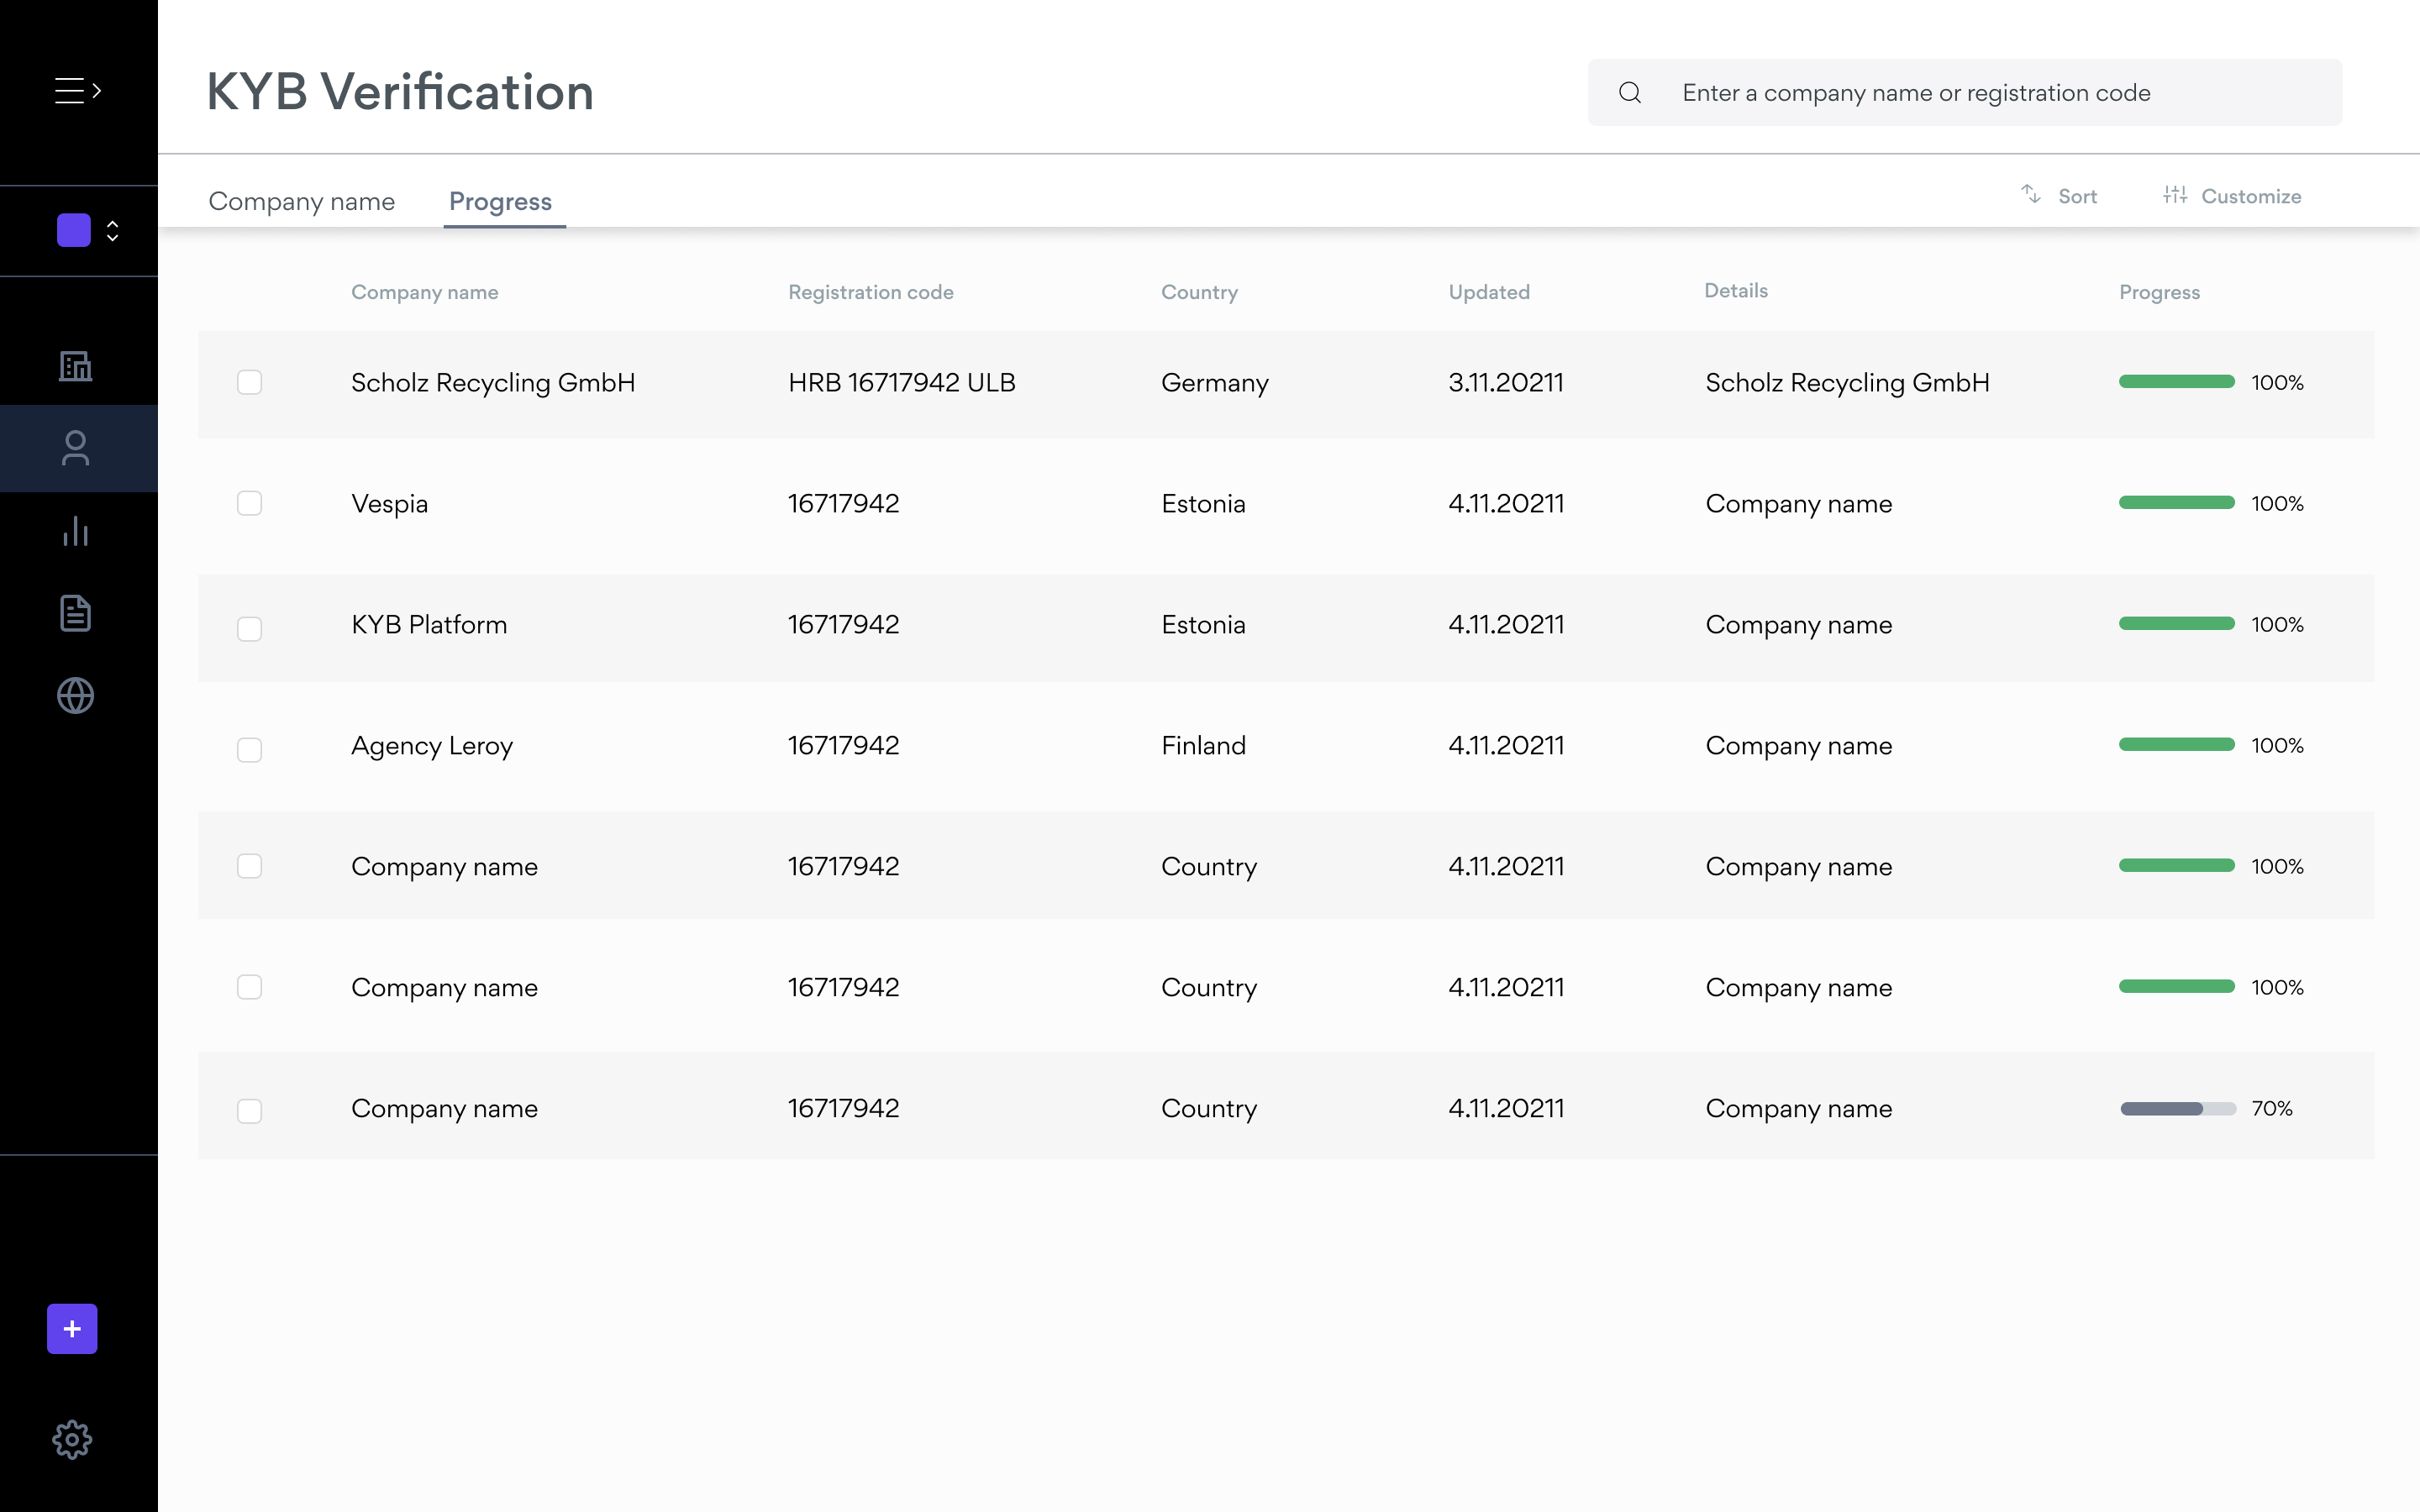
Task: Click the 70% progress bar
Action: [x=2177, y=1108]
